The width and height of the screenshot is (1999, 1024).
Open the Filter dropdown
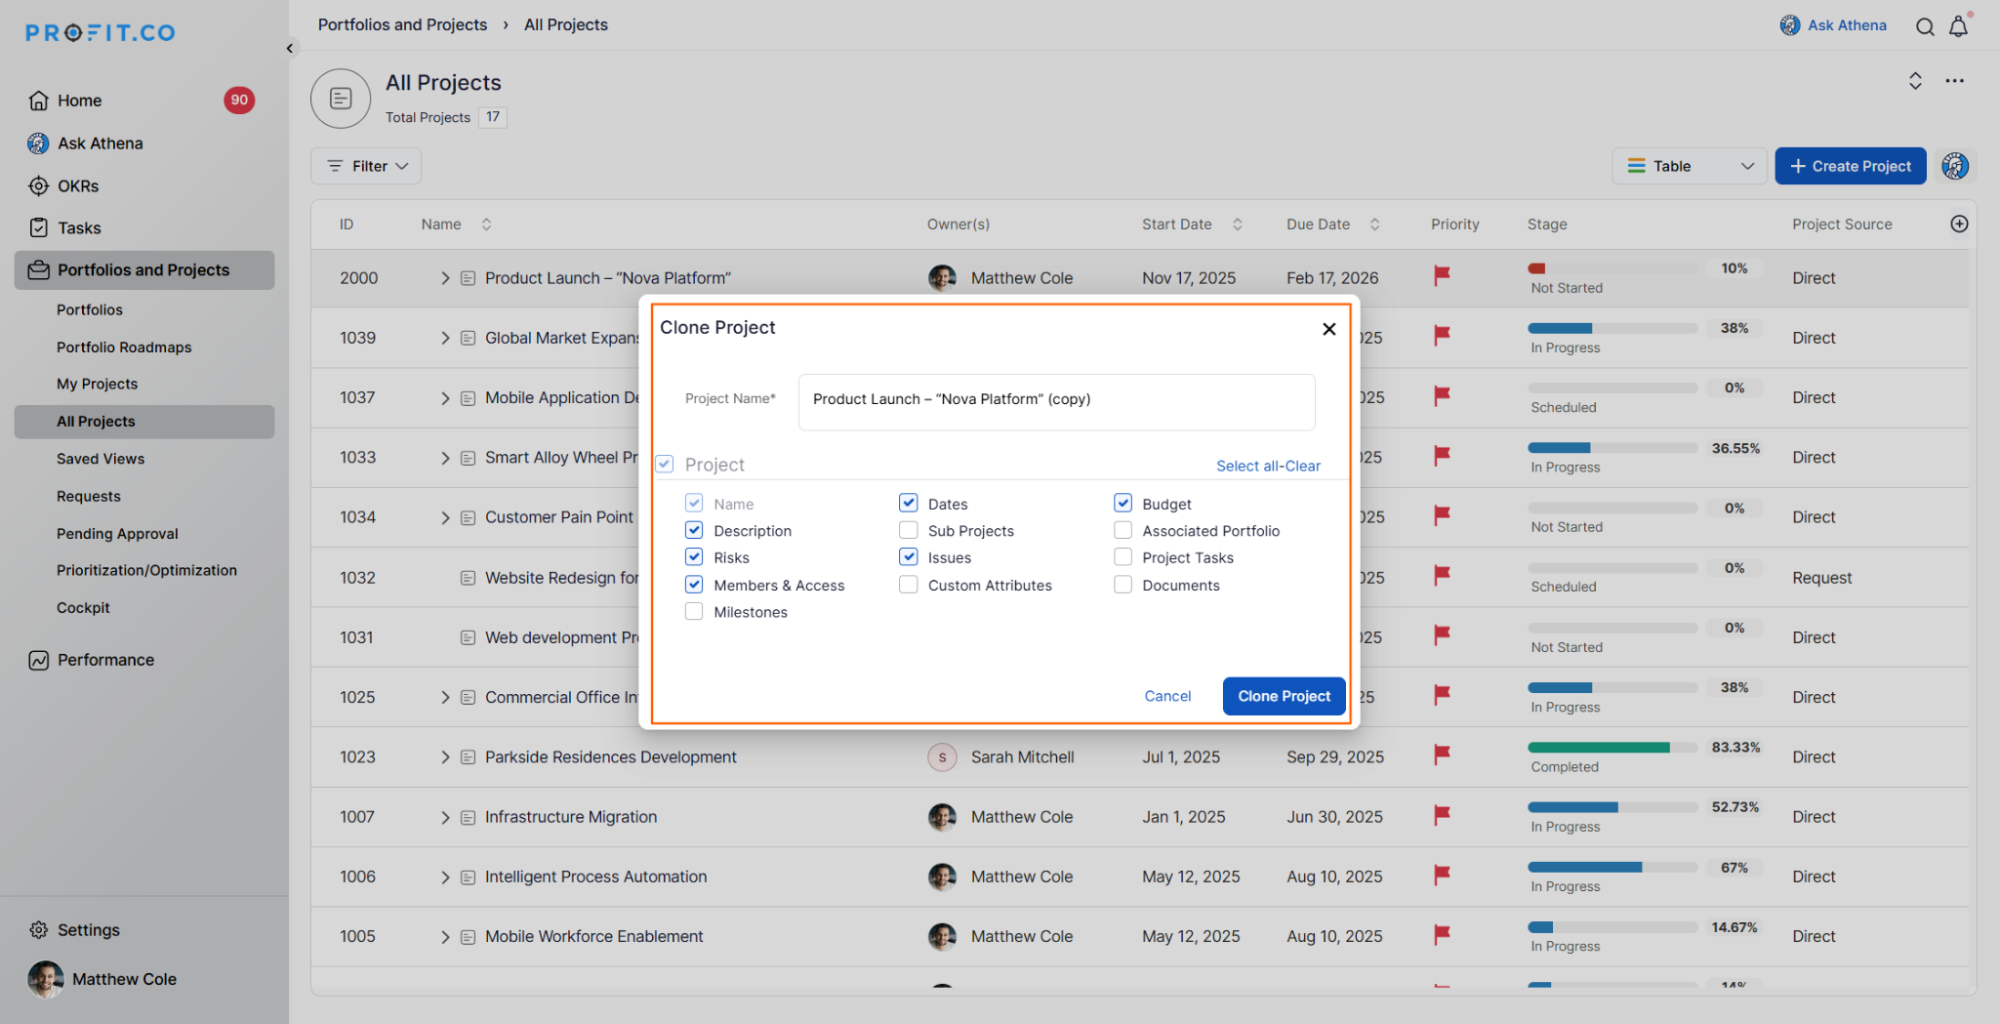pos(366,166)
